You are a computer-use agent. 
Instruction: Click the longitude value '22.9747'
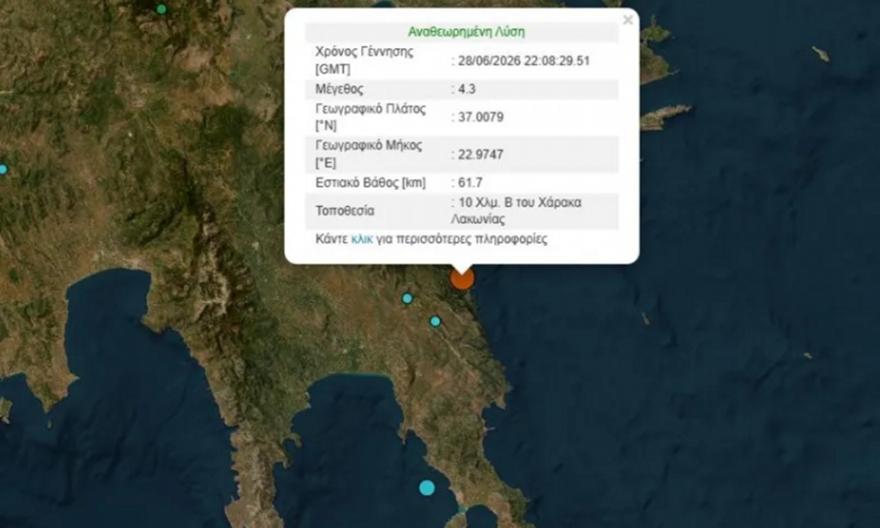coord(480,154)
